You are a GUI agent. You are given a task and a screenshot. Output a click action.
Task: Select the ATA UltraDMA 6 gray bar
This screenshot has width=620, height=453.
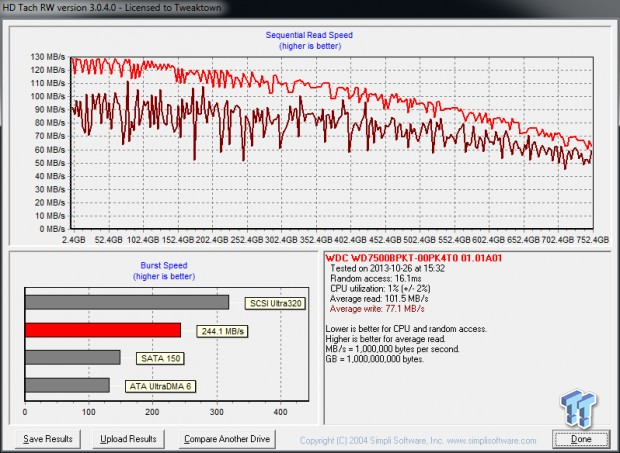[x=67, y=385]
